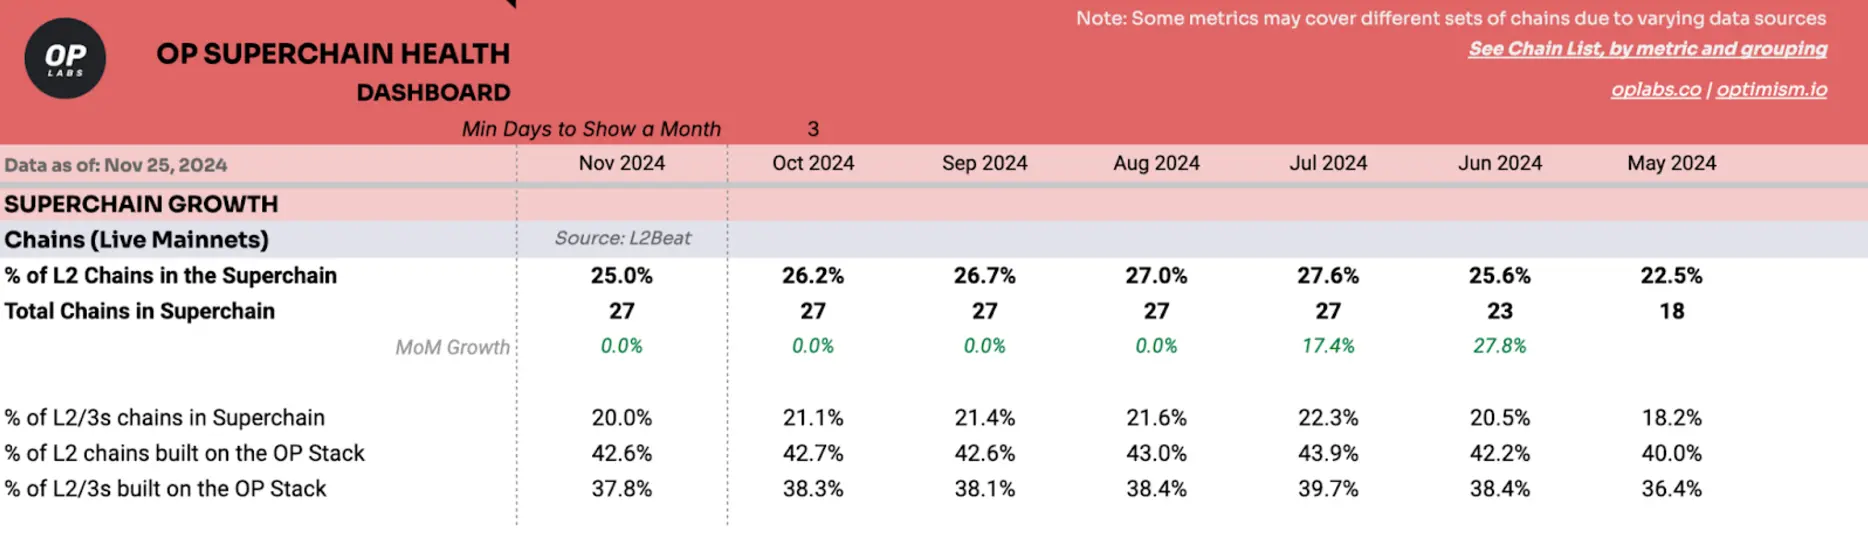Select the Jun 2024 MoM Growth 27.8% cell

click(x=1500, y=346)
